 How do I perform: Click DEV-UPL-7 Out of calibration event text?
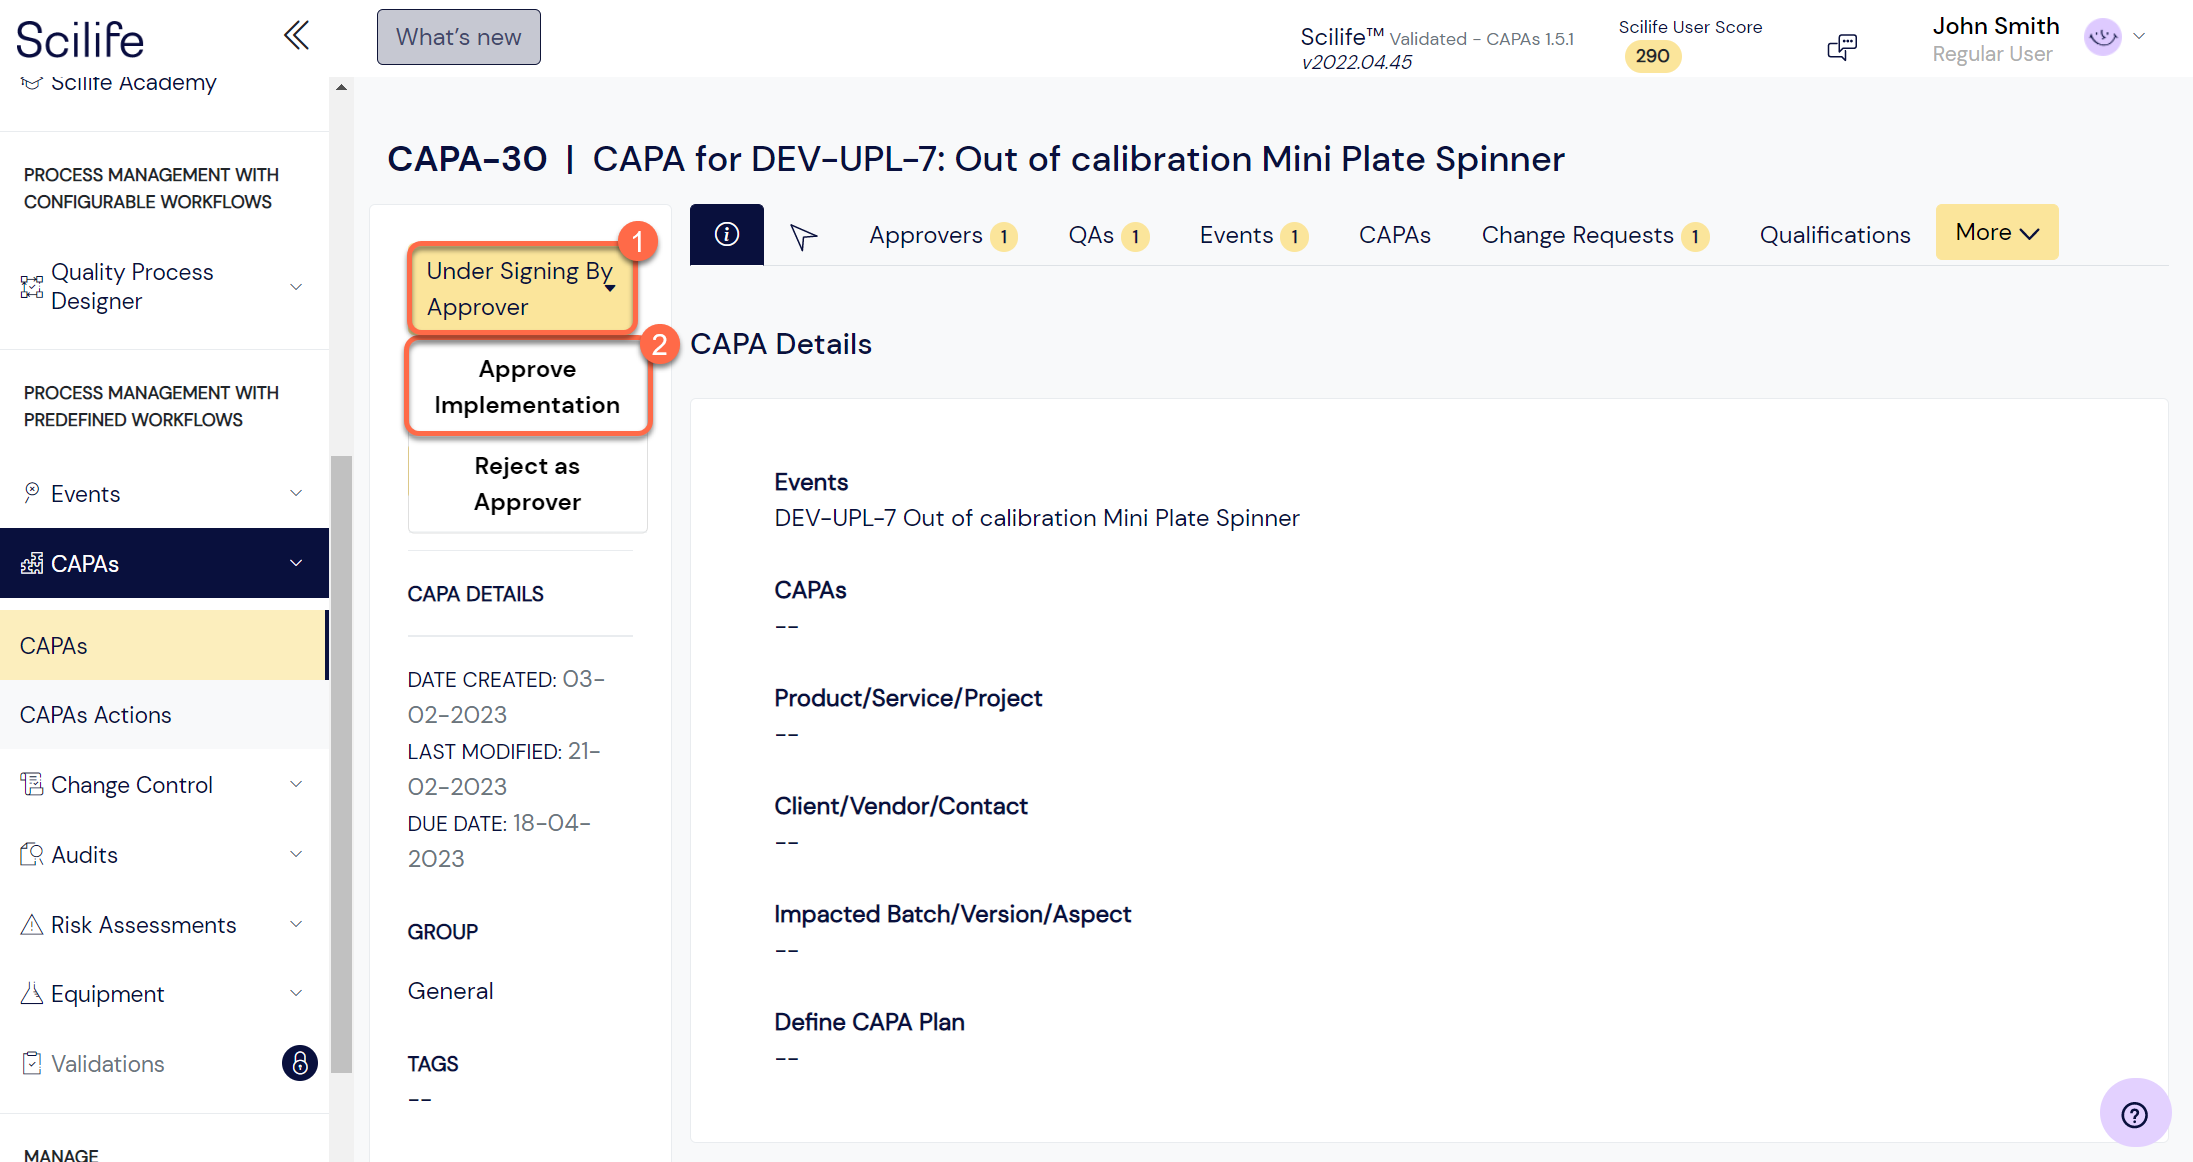[1037, 518]
